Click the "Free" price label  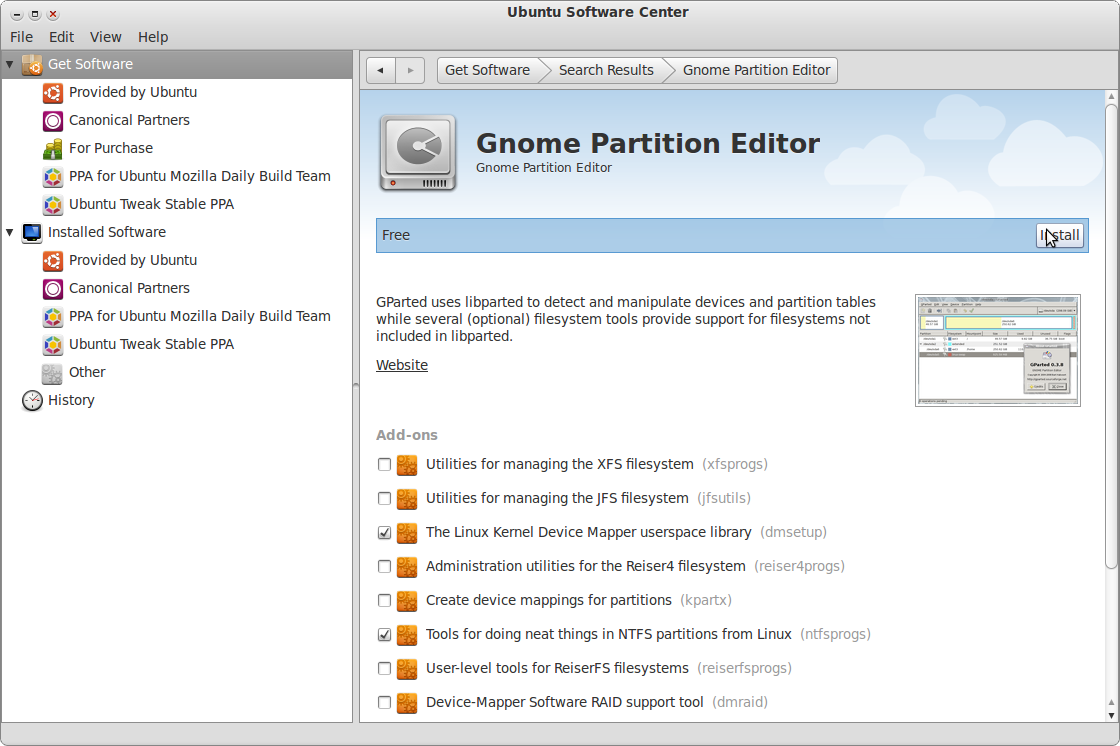[x=396, y=235]
